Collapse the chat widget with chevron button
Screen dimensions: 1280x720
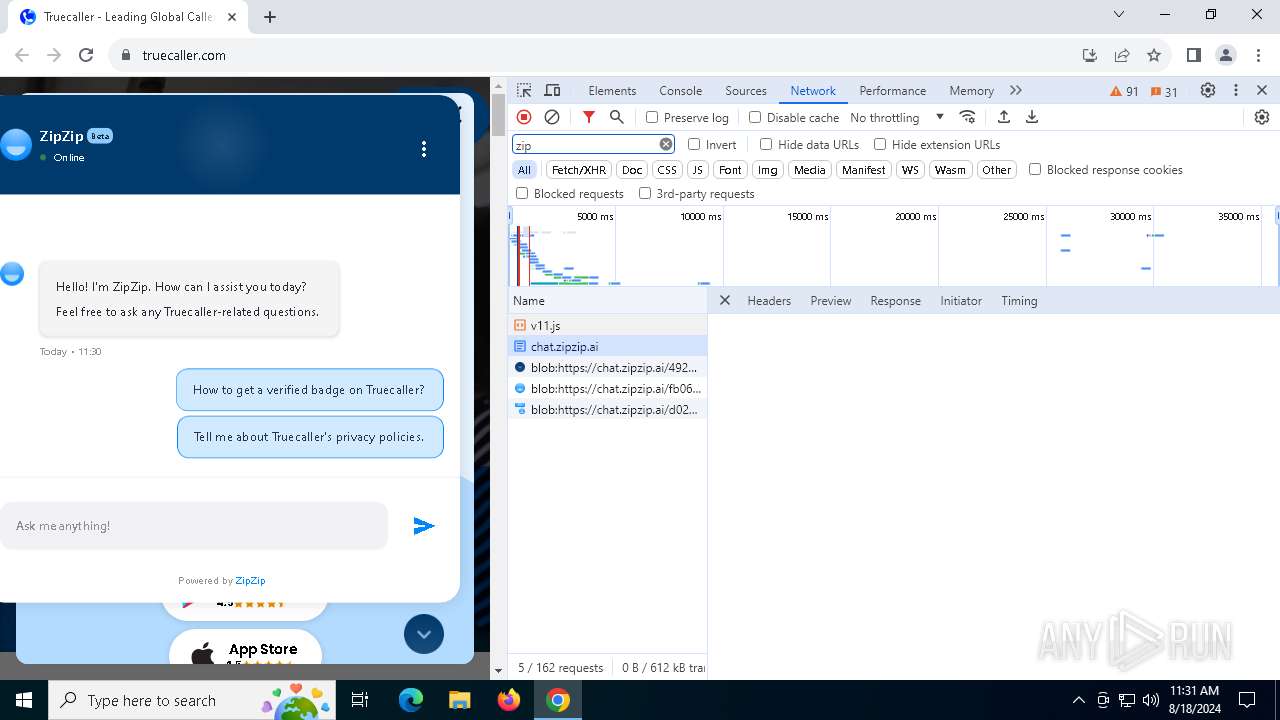coord(424,634)
